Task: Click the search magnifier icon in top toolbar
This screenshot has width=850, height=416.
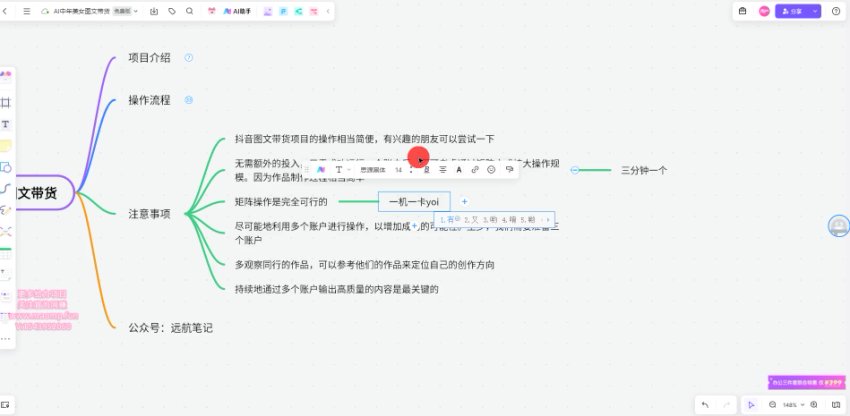Action: [x=189, y=11]
